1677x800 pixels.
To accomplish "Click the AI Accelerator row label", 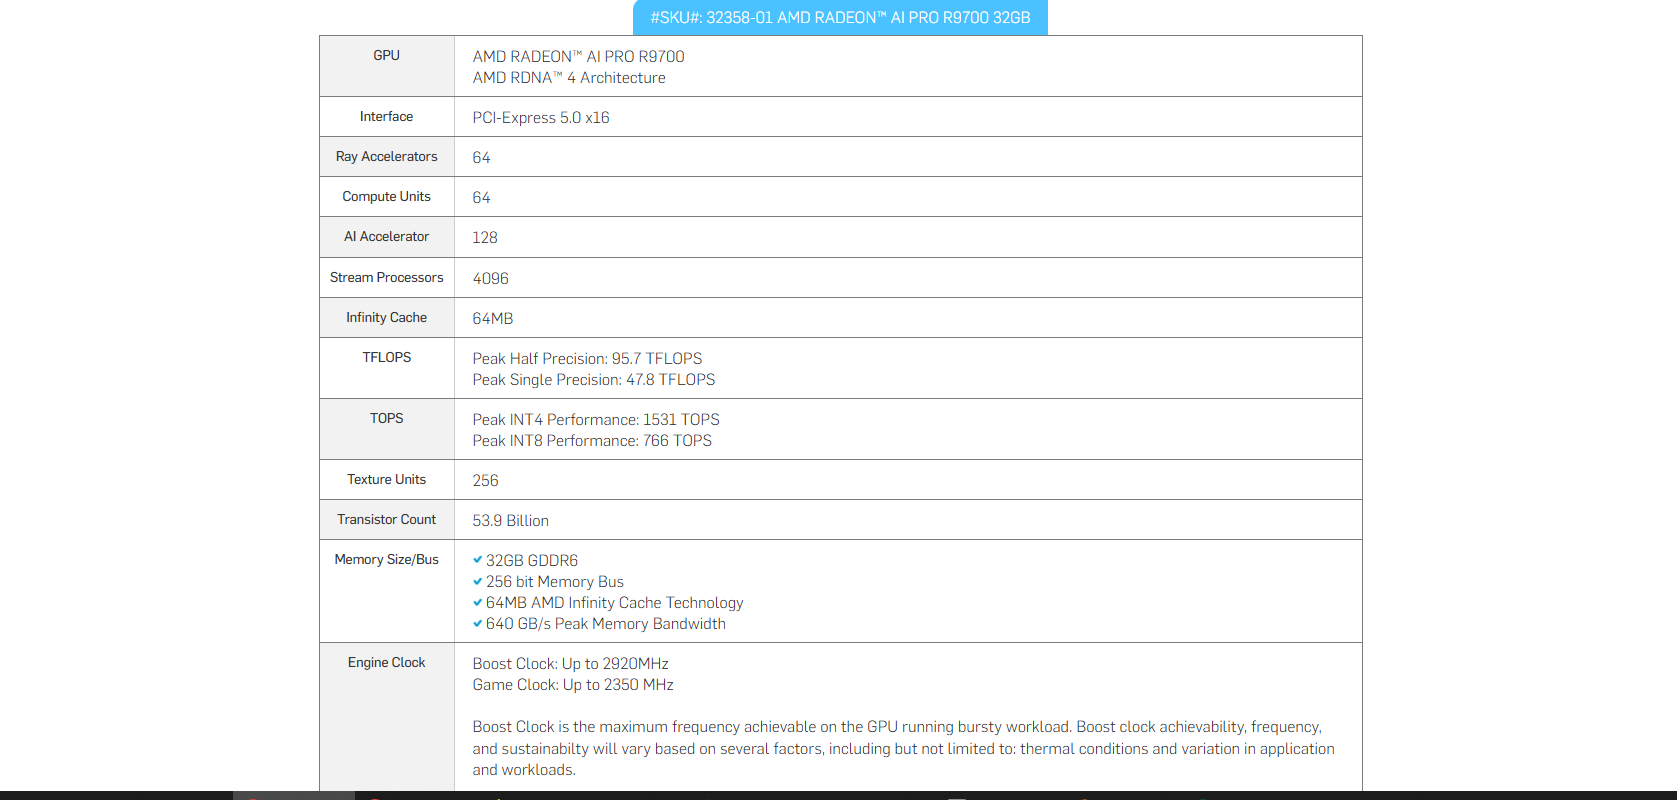I will (x=386, y=237).
